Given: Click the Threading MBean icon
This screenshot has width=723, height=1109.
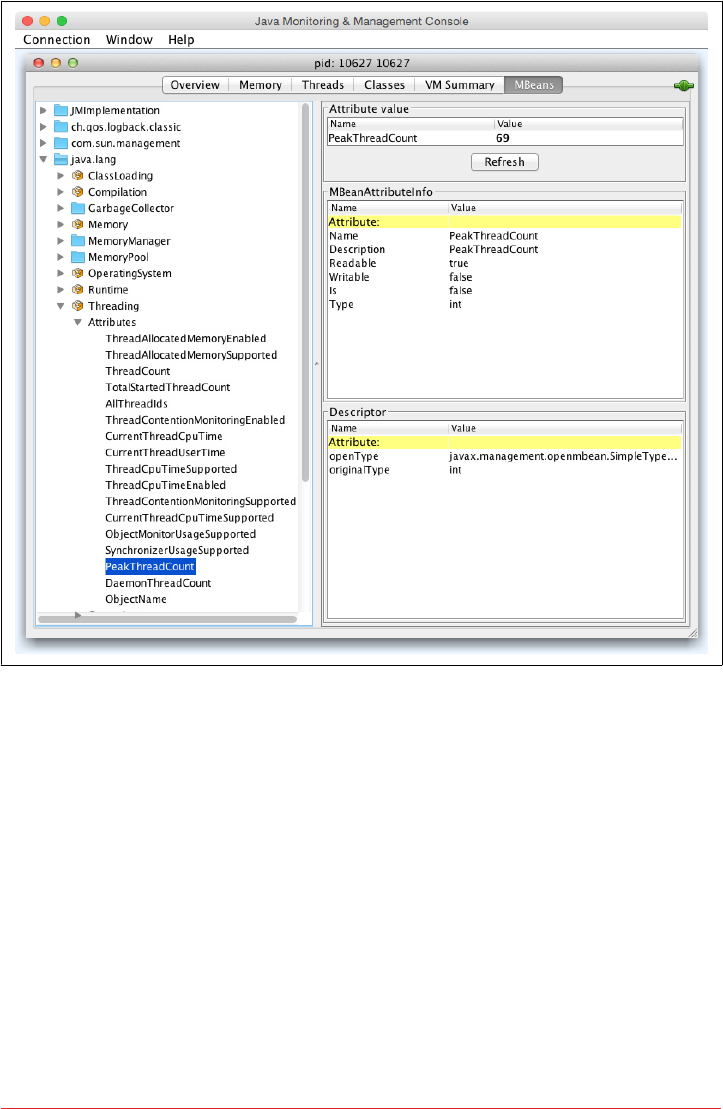Looking at the screenshot, I should 78,306.
